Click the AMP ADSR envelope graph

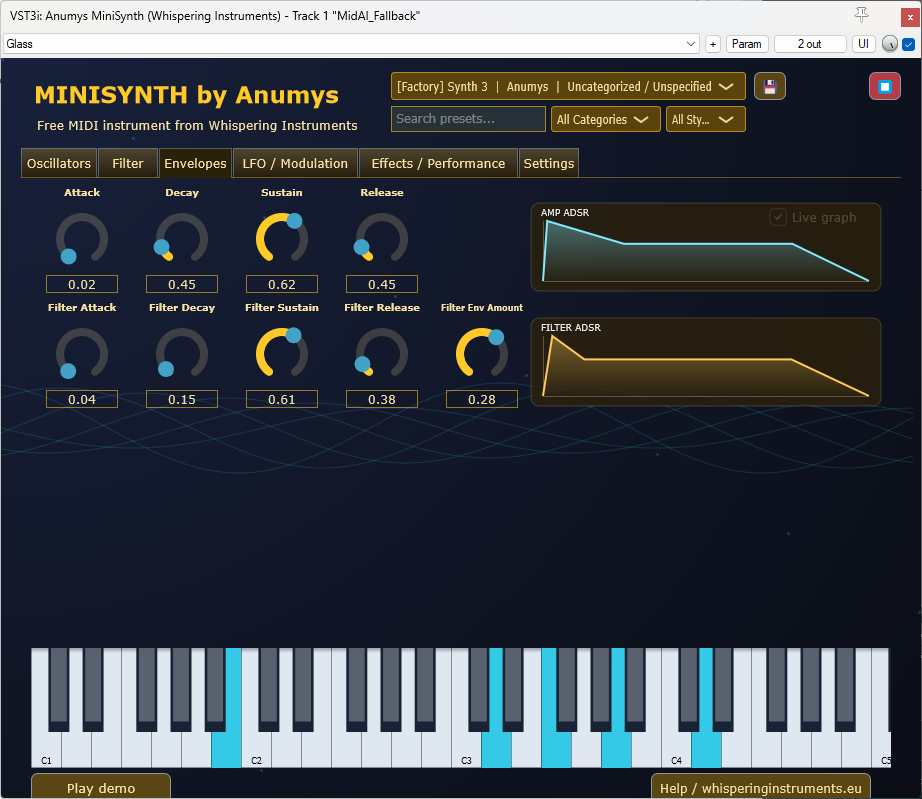tap(706, 247)
